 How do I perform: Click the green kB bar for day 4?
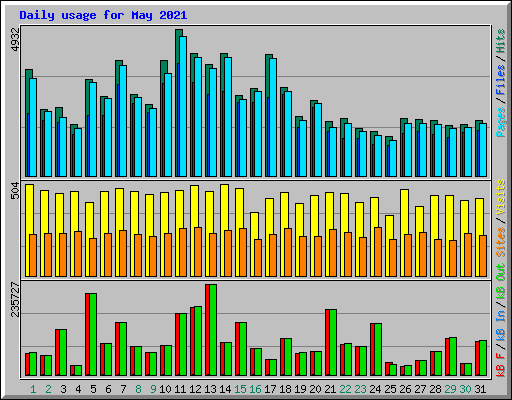pos(78,370)
